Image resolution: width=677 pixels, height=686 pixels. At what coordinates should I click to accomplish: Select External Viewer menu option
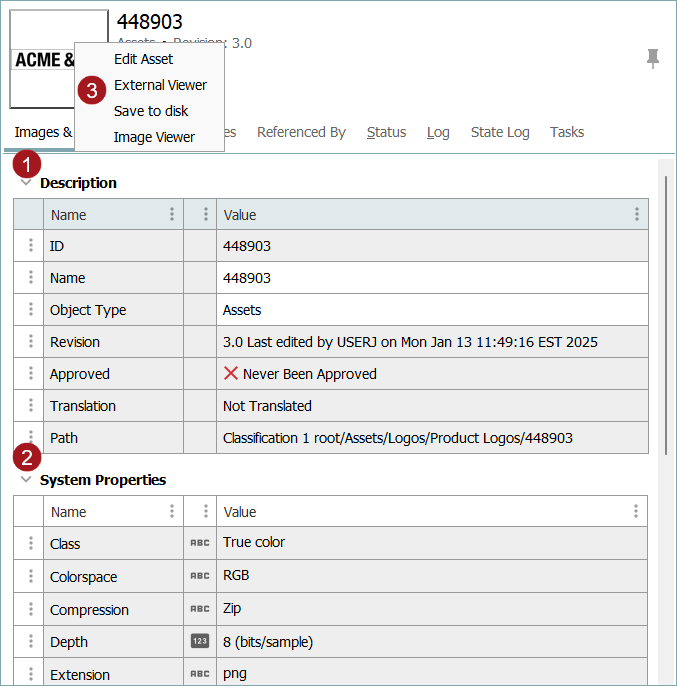pos(160,85)
